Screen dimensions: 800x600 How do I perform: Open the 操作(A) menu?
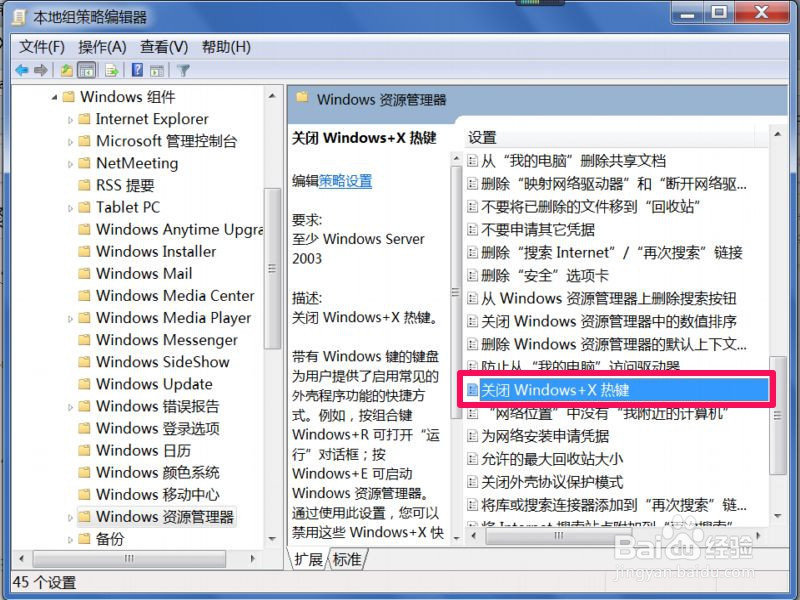102,47
